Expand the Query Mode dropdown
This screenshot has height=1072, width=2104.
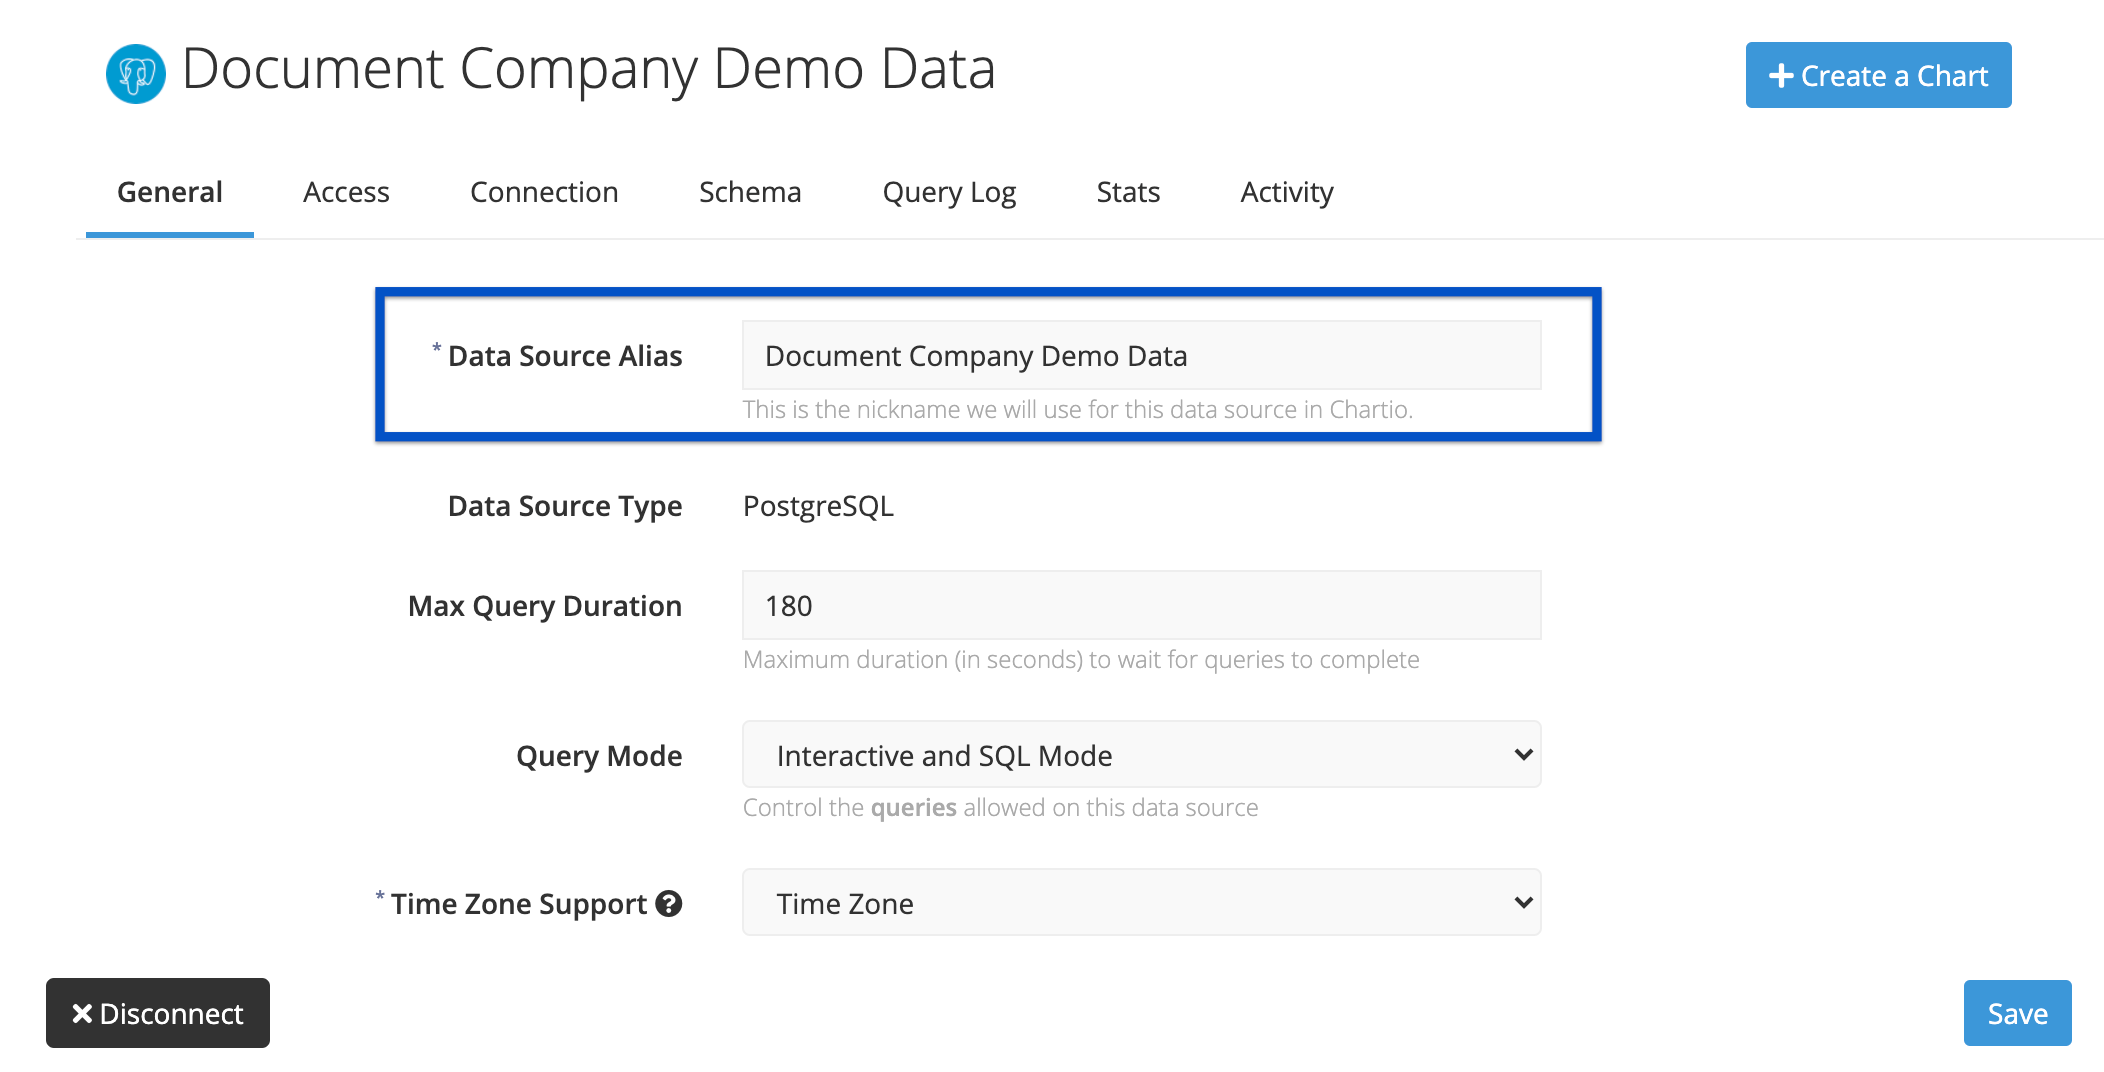[1141, 754]
